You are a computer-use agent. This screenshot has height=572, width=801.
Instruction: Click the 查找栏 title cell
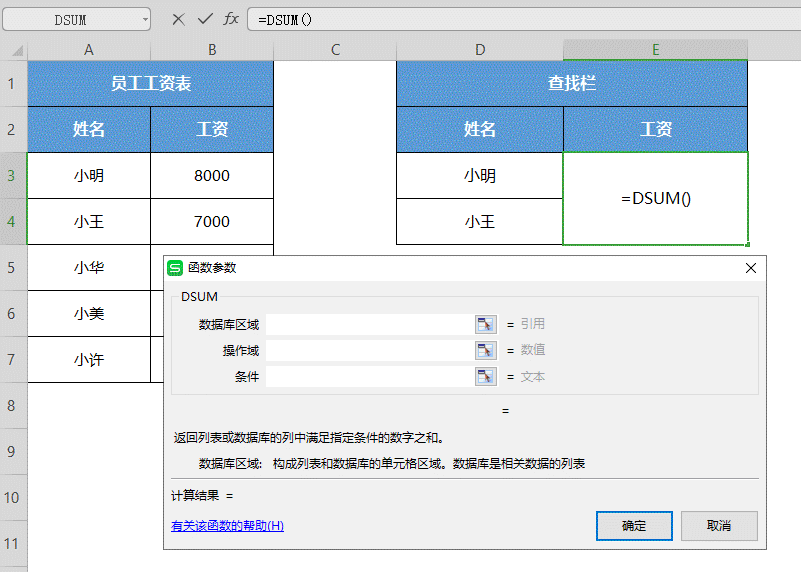(x=572, y=83)
